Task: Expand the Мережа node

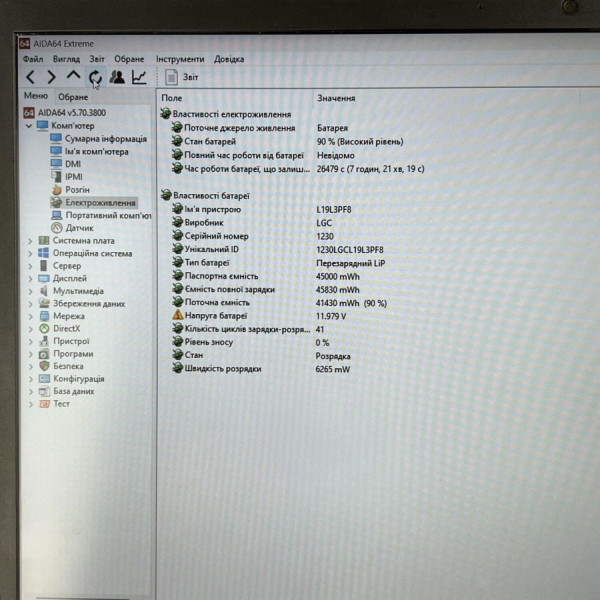Action: (x=30, y=316)
